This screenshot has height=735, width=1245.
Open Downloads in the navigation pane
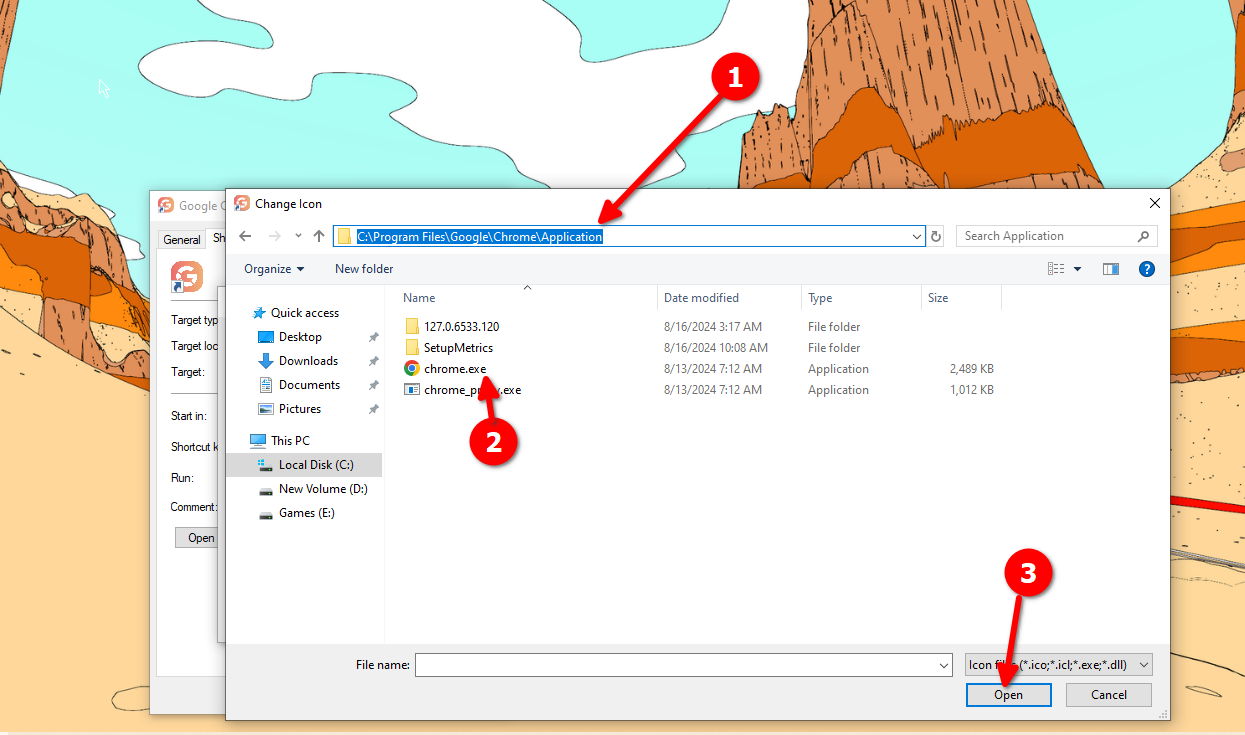[x=308, y=361]
